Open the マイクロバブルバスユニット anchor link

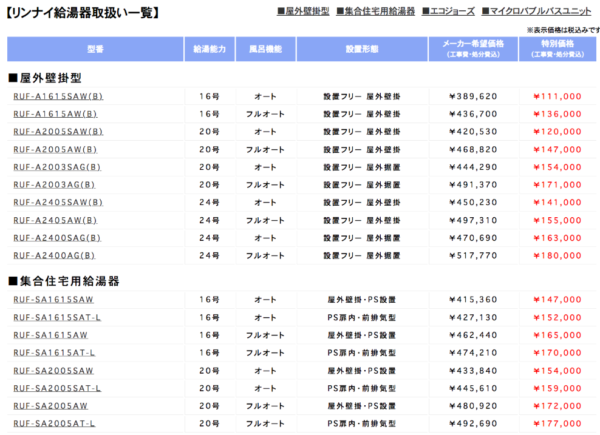pos(536,11)
